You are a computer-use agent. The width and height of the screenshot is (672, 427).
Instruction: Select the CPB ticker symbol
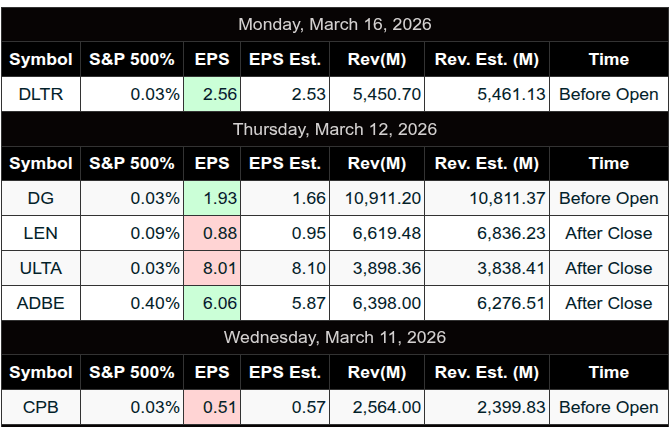(41, 407)
